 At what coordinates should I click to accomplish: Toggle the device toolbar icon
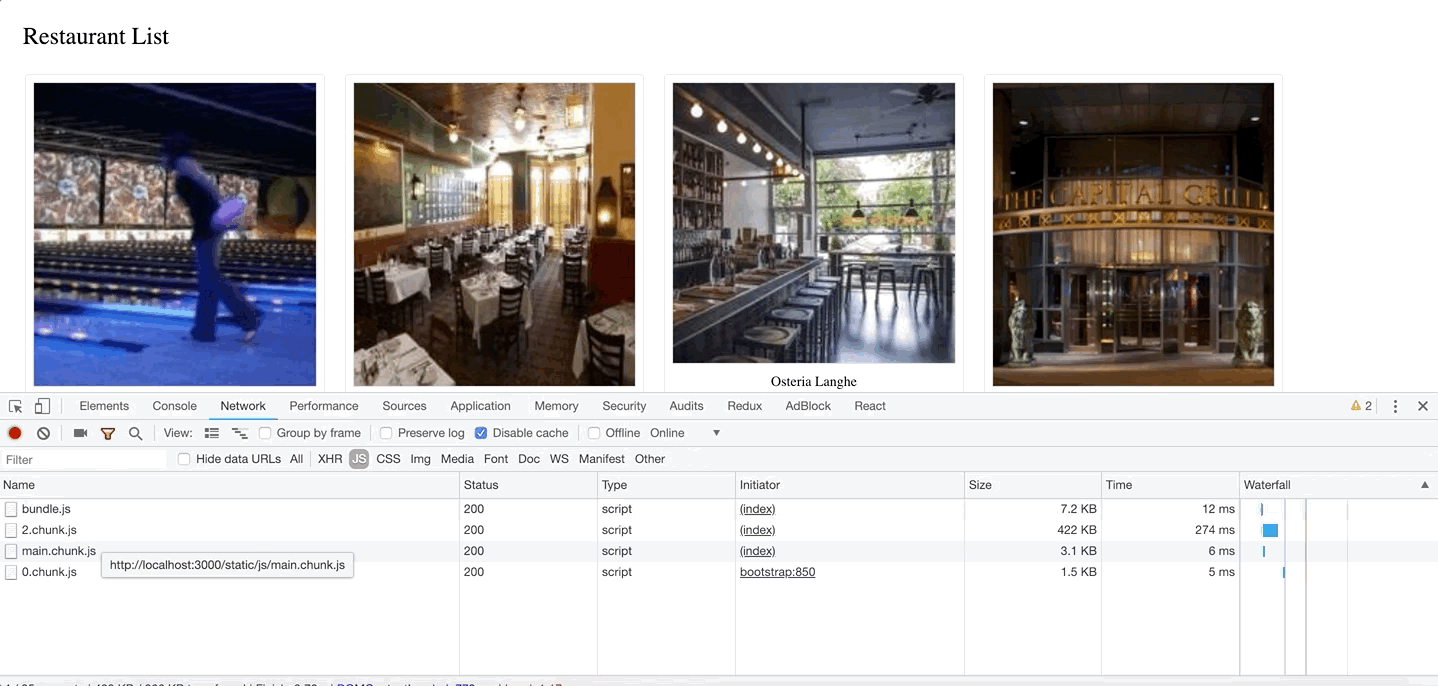(42, 406)
